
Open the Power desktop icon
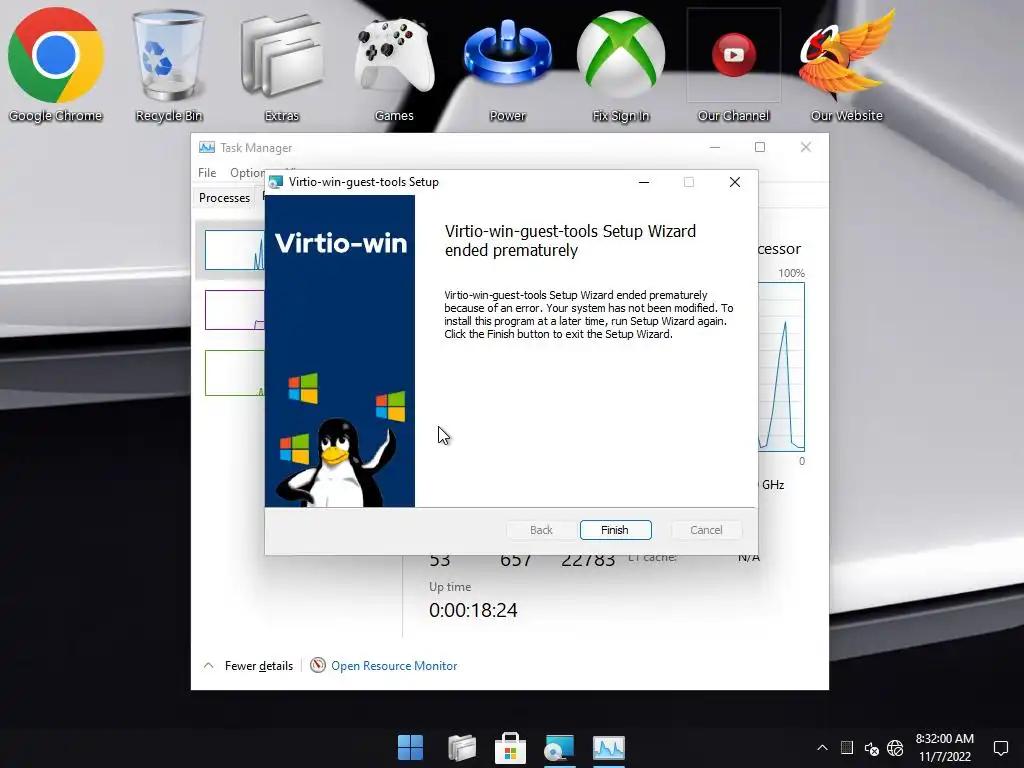click(507, 65)
